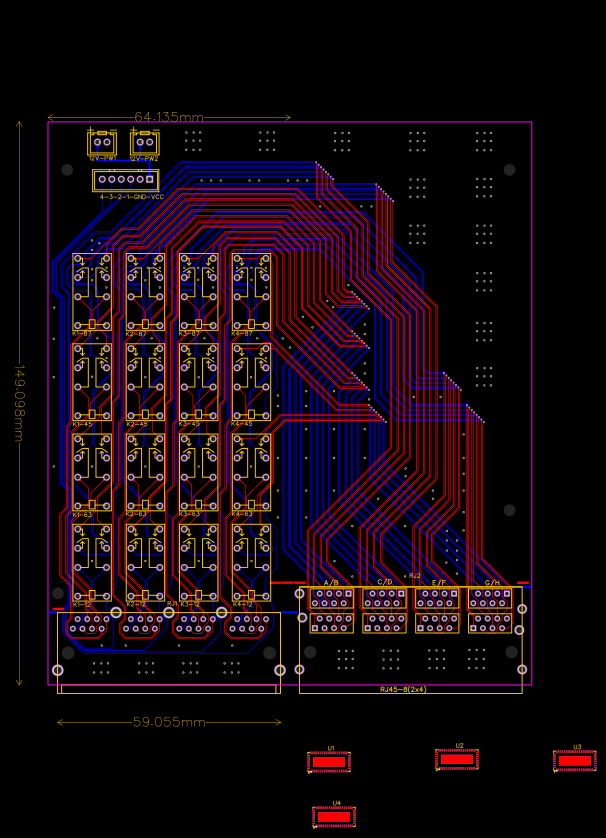Screen dimensions: 606x838
Task: Select relay K3-12 footprint
Action: pyautogui.click(x=198, y=563)
